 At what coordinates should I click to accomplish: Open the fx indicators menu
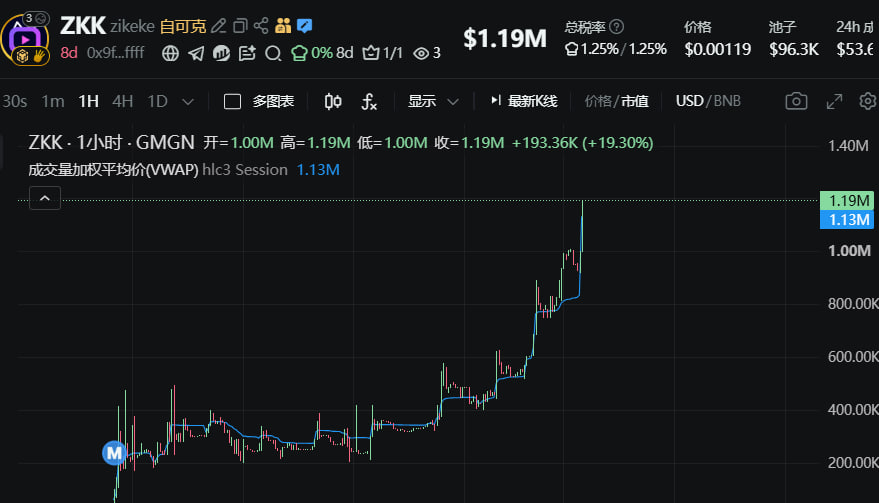click(369, 101)
